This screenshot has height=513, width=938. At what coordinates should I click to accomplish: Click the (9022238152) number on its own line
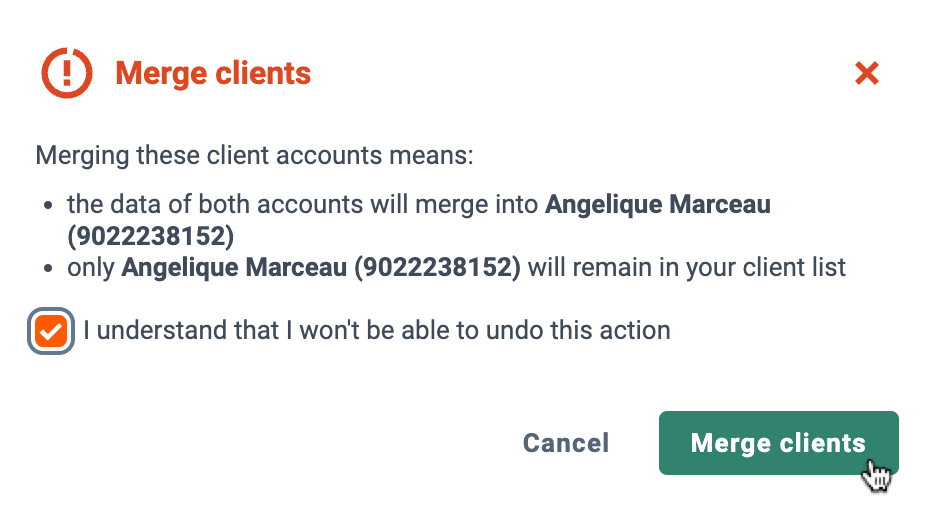(x=151, y=236)
